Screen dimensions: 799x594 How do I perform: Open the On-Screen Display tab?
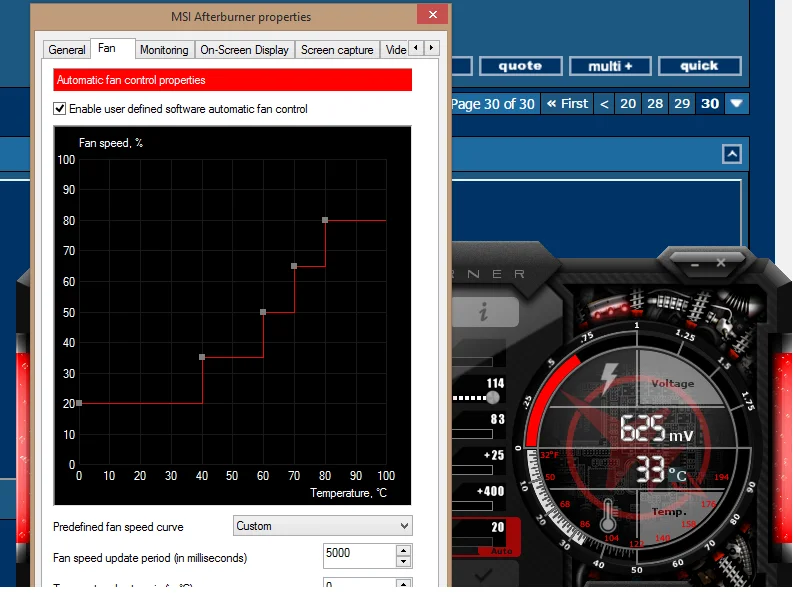pyautogui.click(x=244, y=50)
